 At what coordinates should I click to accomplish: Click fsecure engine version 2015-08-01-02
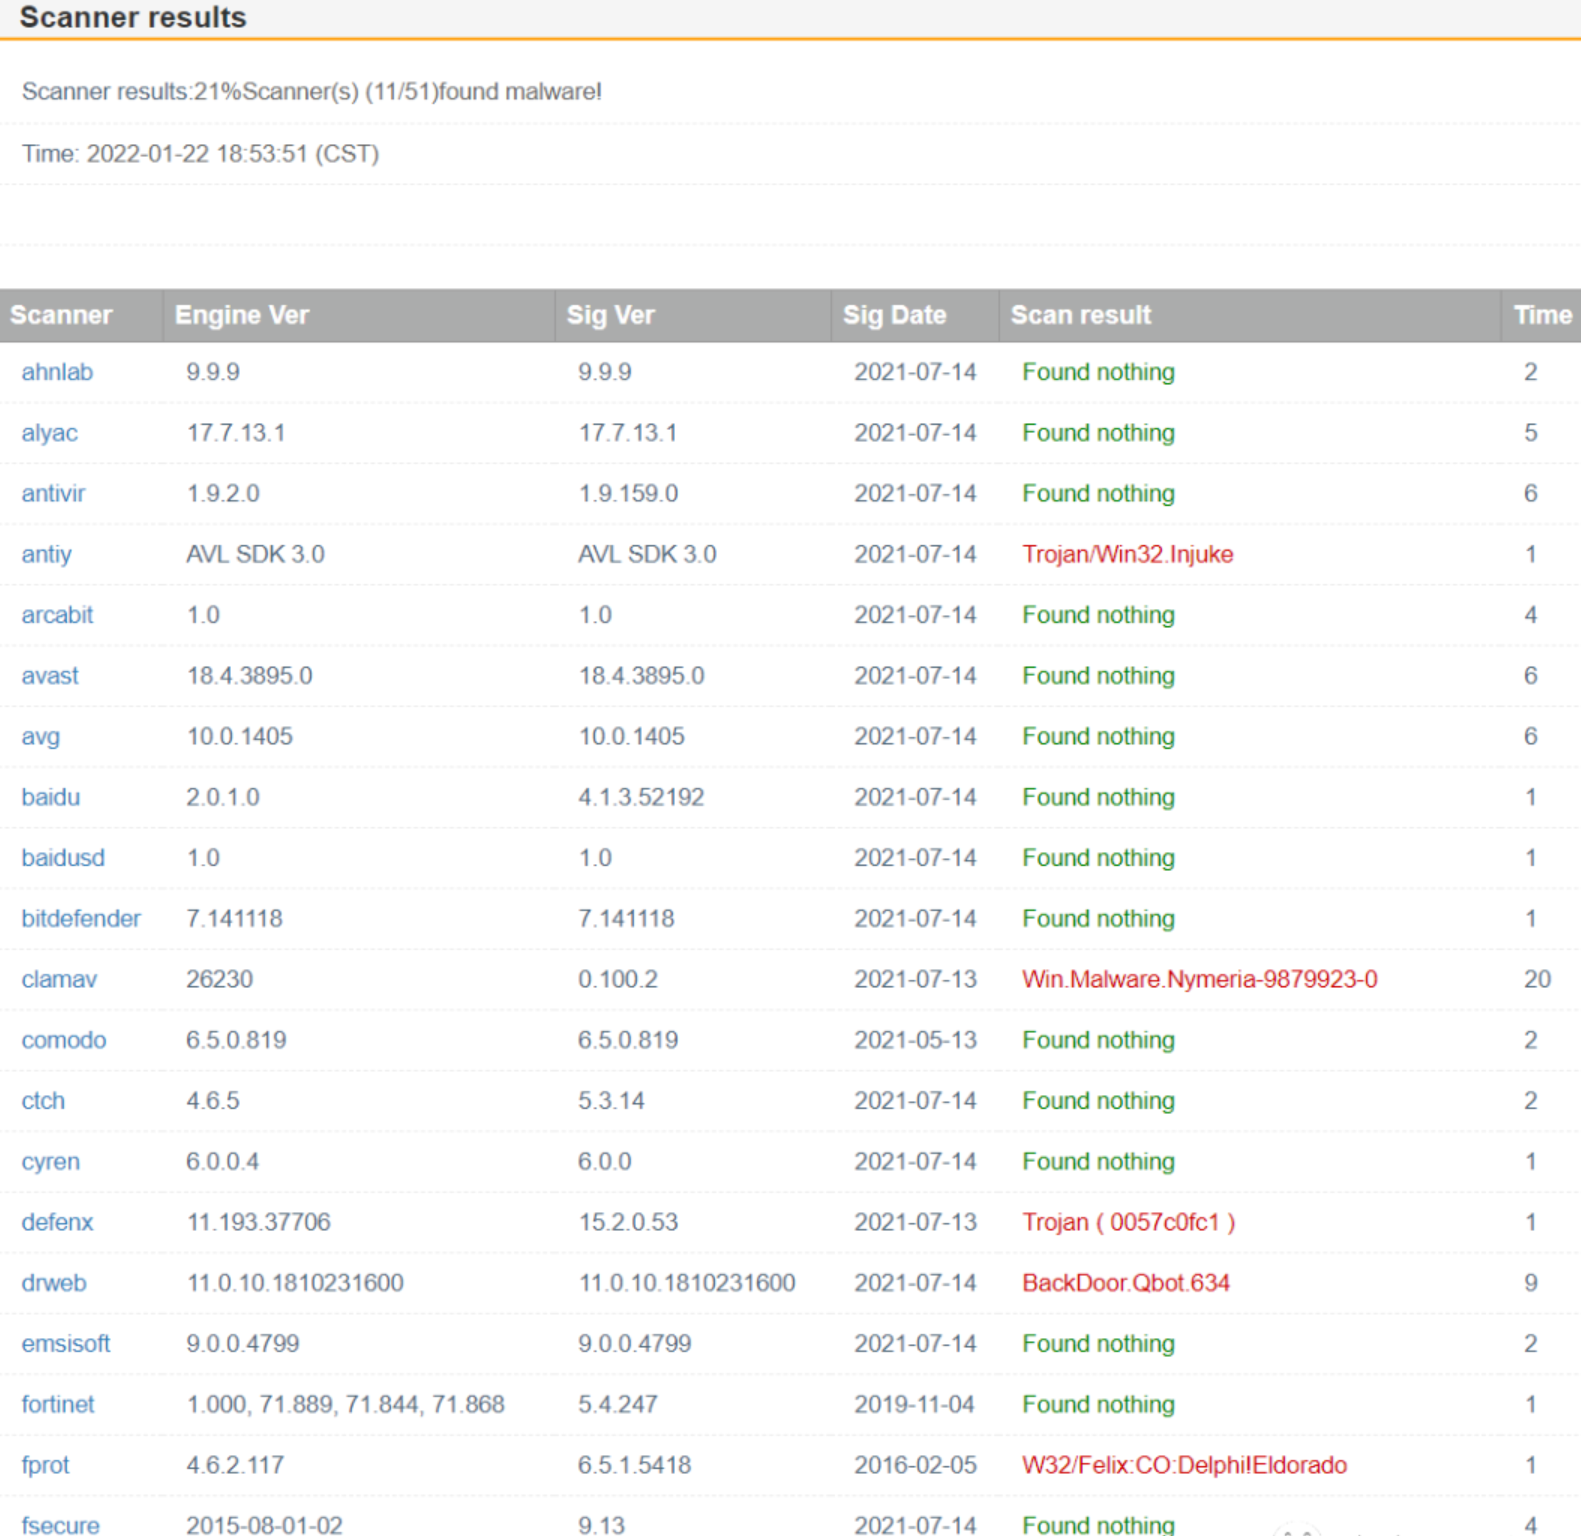[x=264, y=1525]
